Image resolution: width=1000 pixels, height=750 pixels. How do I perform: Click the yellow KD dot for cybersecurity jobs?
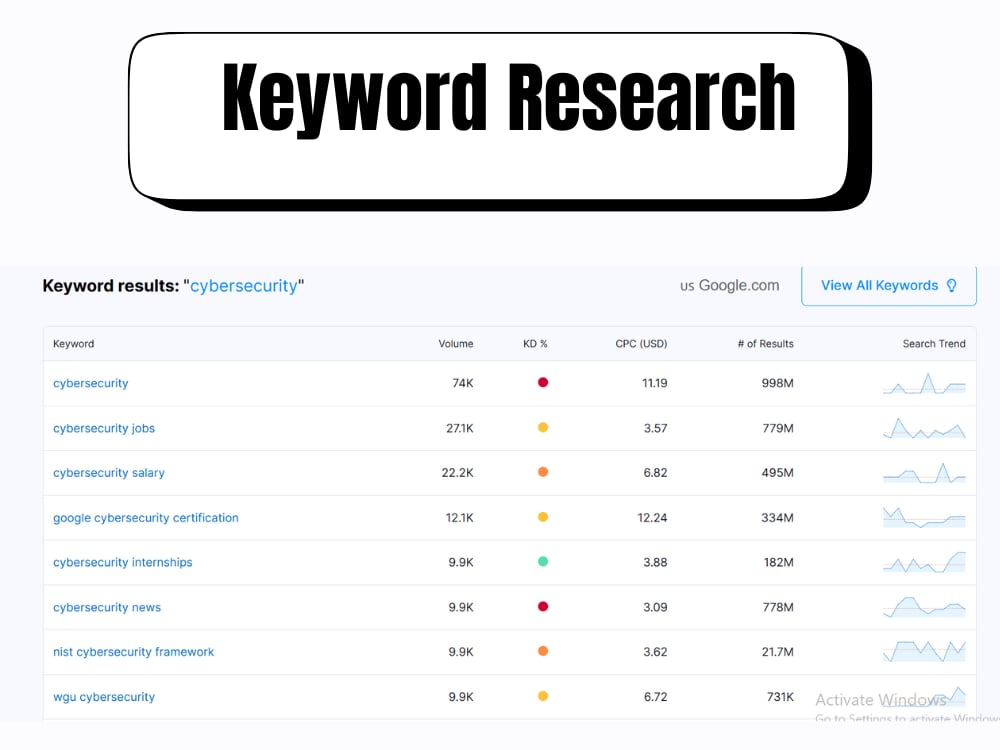(543, 427)
